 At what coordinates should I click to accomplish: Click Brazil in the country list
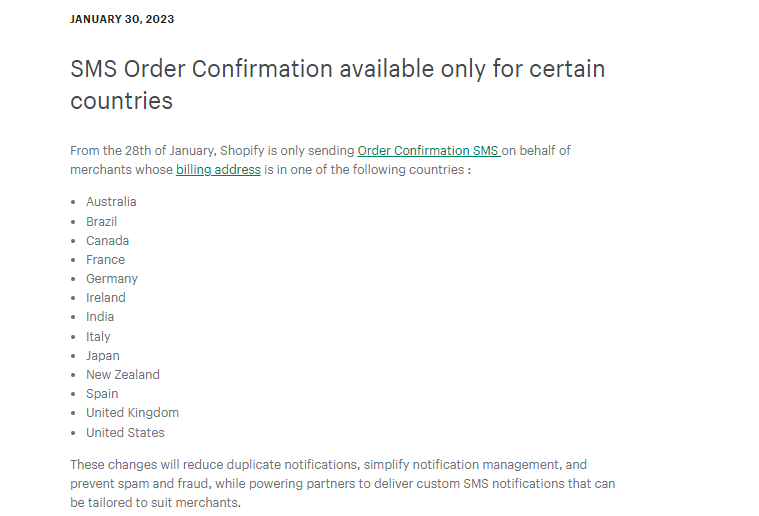click(101, 221)
